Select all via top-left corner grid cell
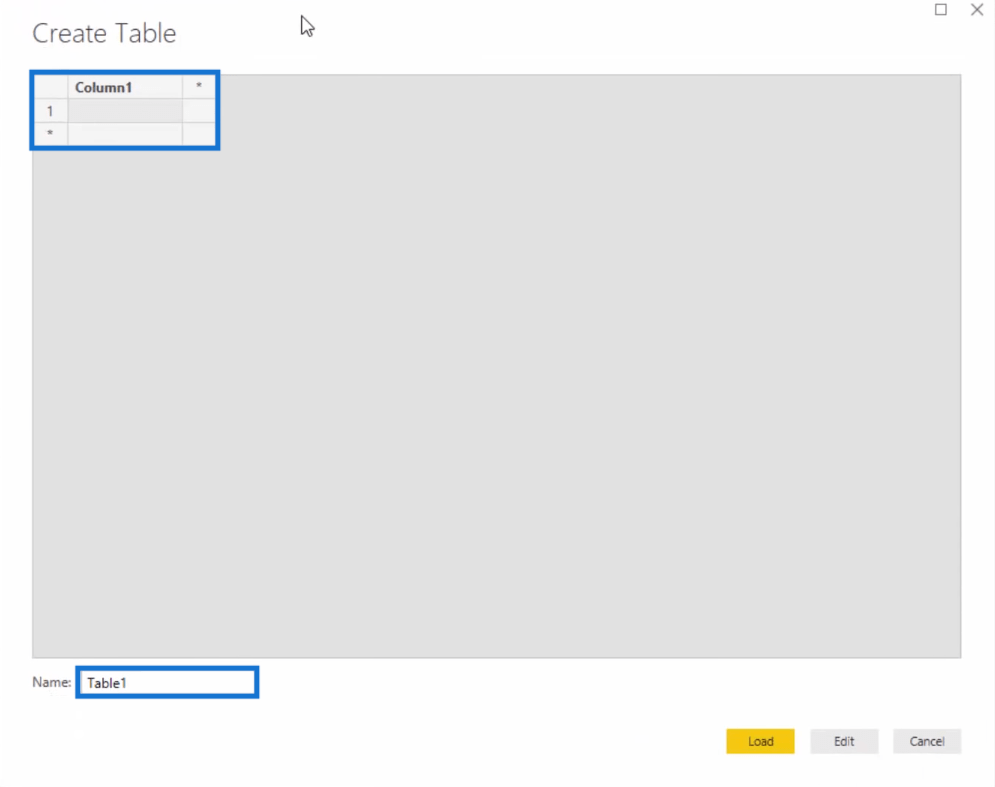Image resolution: width=995 pixels, height=787 pixels. click(50, 88)
